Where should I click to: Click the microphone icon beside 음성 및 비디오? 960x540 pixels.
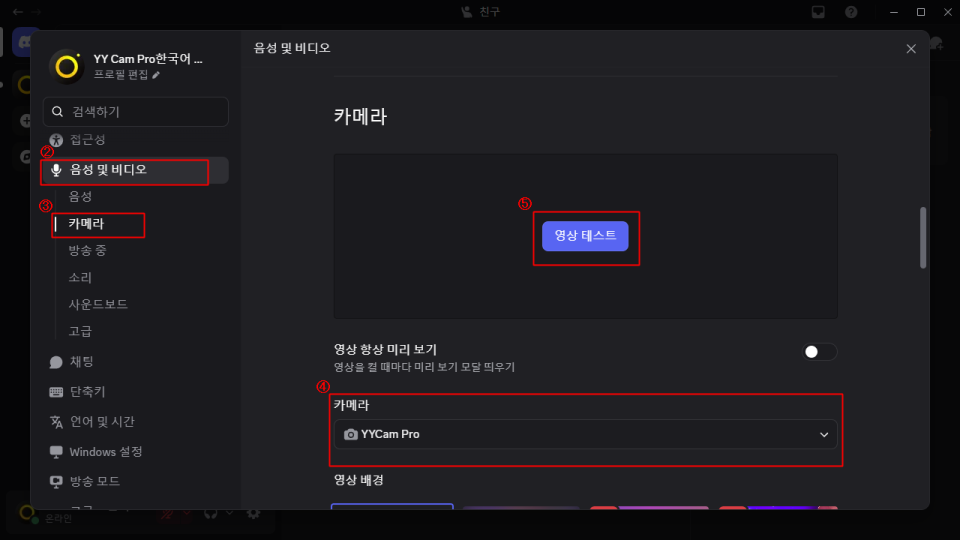(56, 170)
